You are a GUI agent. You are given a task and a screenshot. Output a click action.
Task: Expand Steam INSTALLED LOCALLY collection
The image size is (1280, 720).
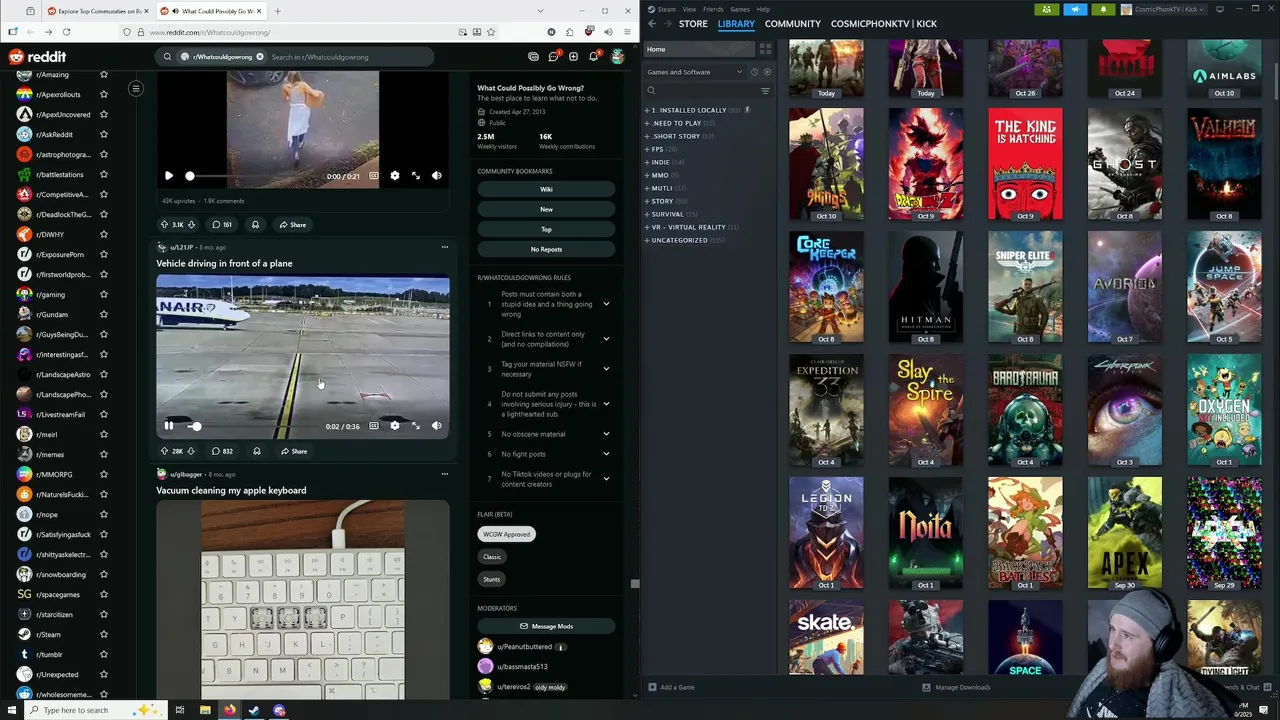(x=648, y=110)
